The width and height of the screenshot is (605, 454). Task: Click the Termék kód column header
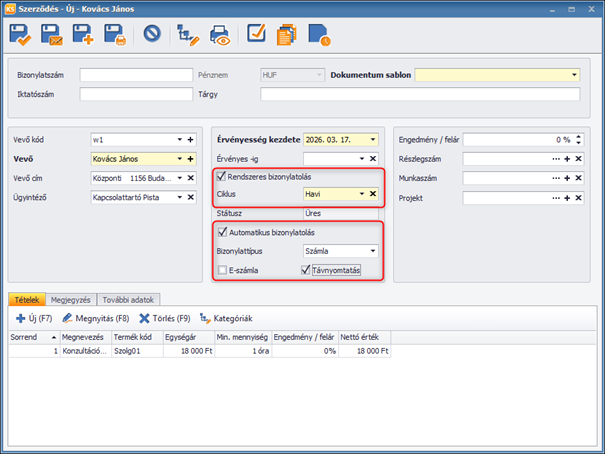point(137,337)
